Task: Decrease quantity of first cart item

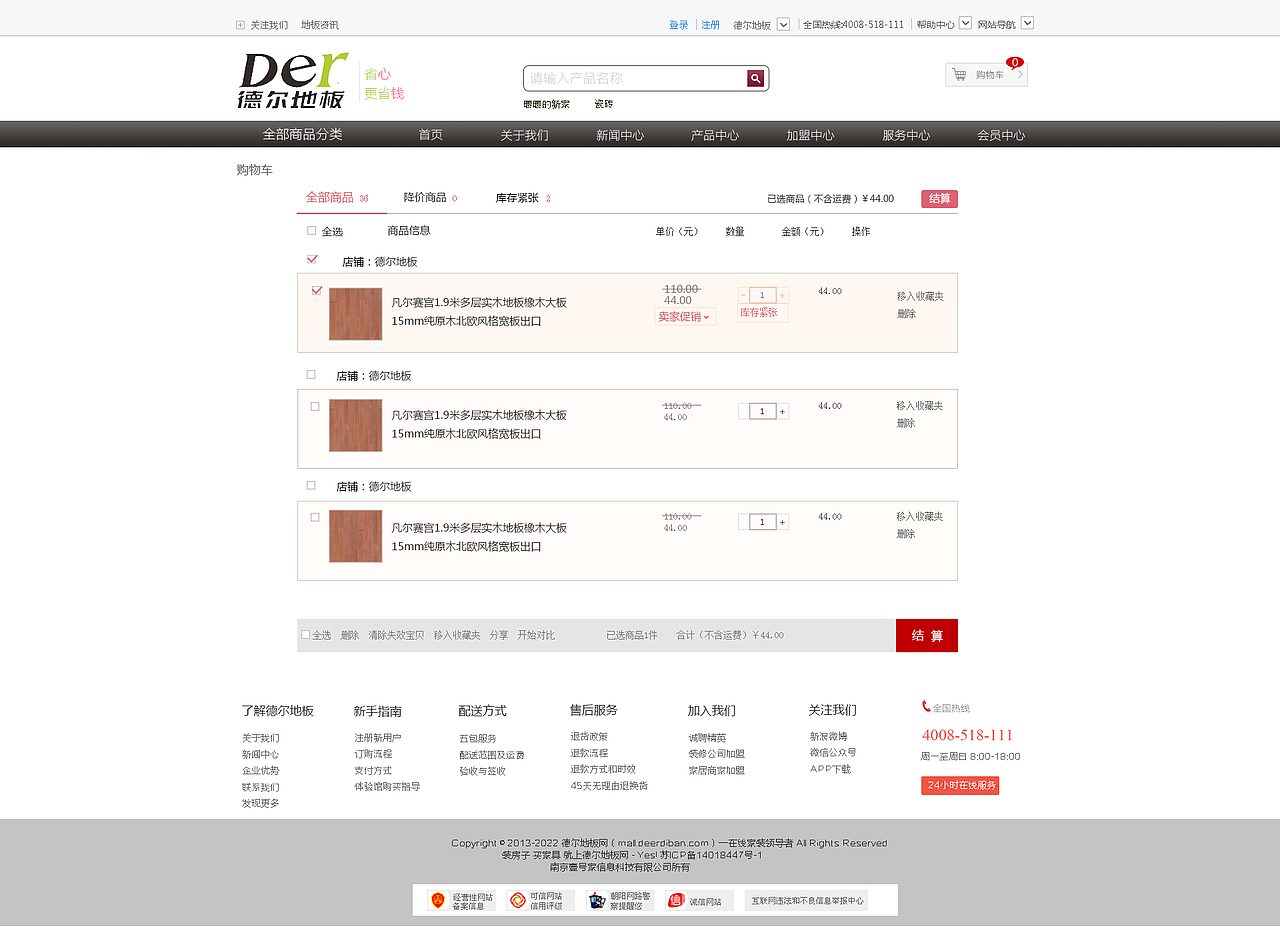Action: (743, 295)
